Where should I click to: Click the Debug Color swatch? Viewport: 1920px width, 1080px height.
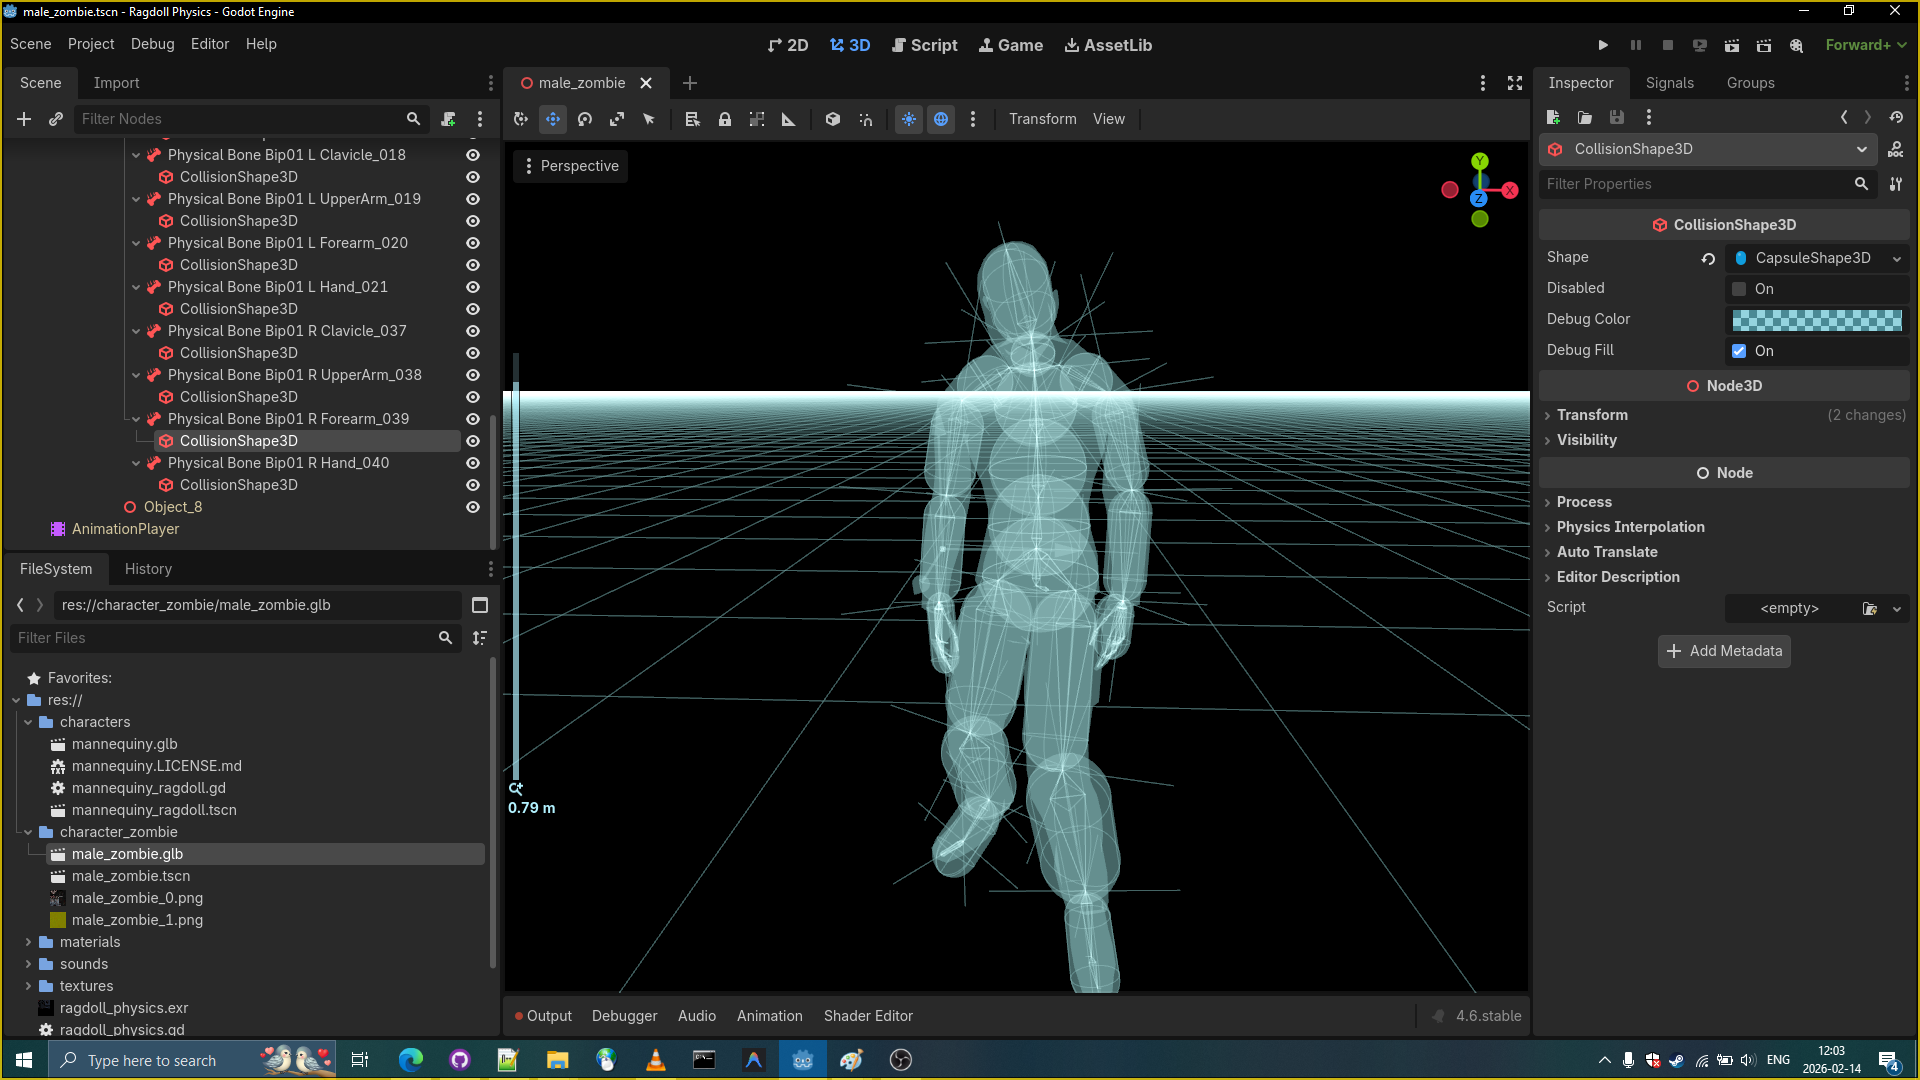tap(1816, 320)
